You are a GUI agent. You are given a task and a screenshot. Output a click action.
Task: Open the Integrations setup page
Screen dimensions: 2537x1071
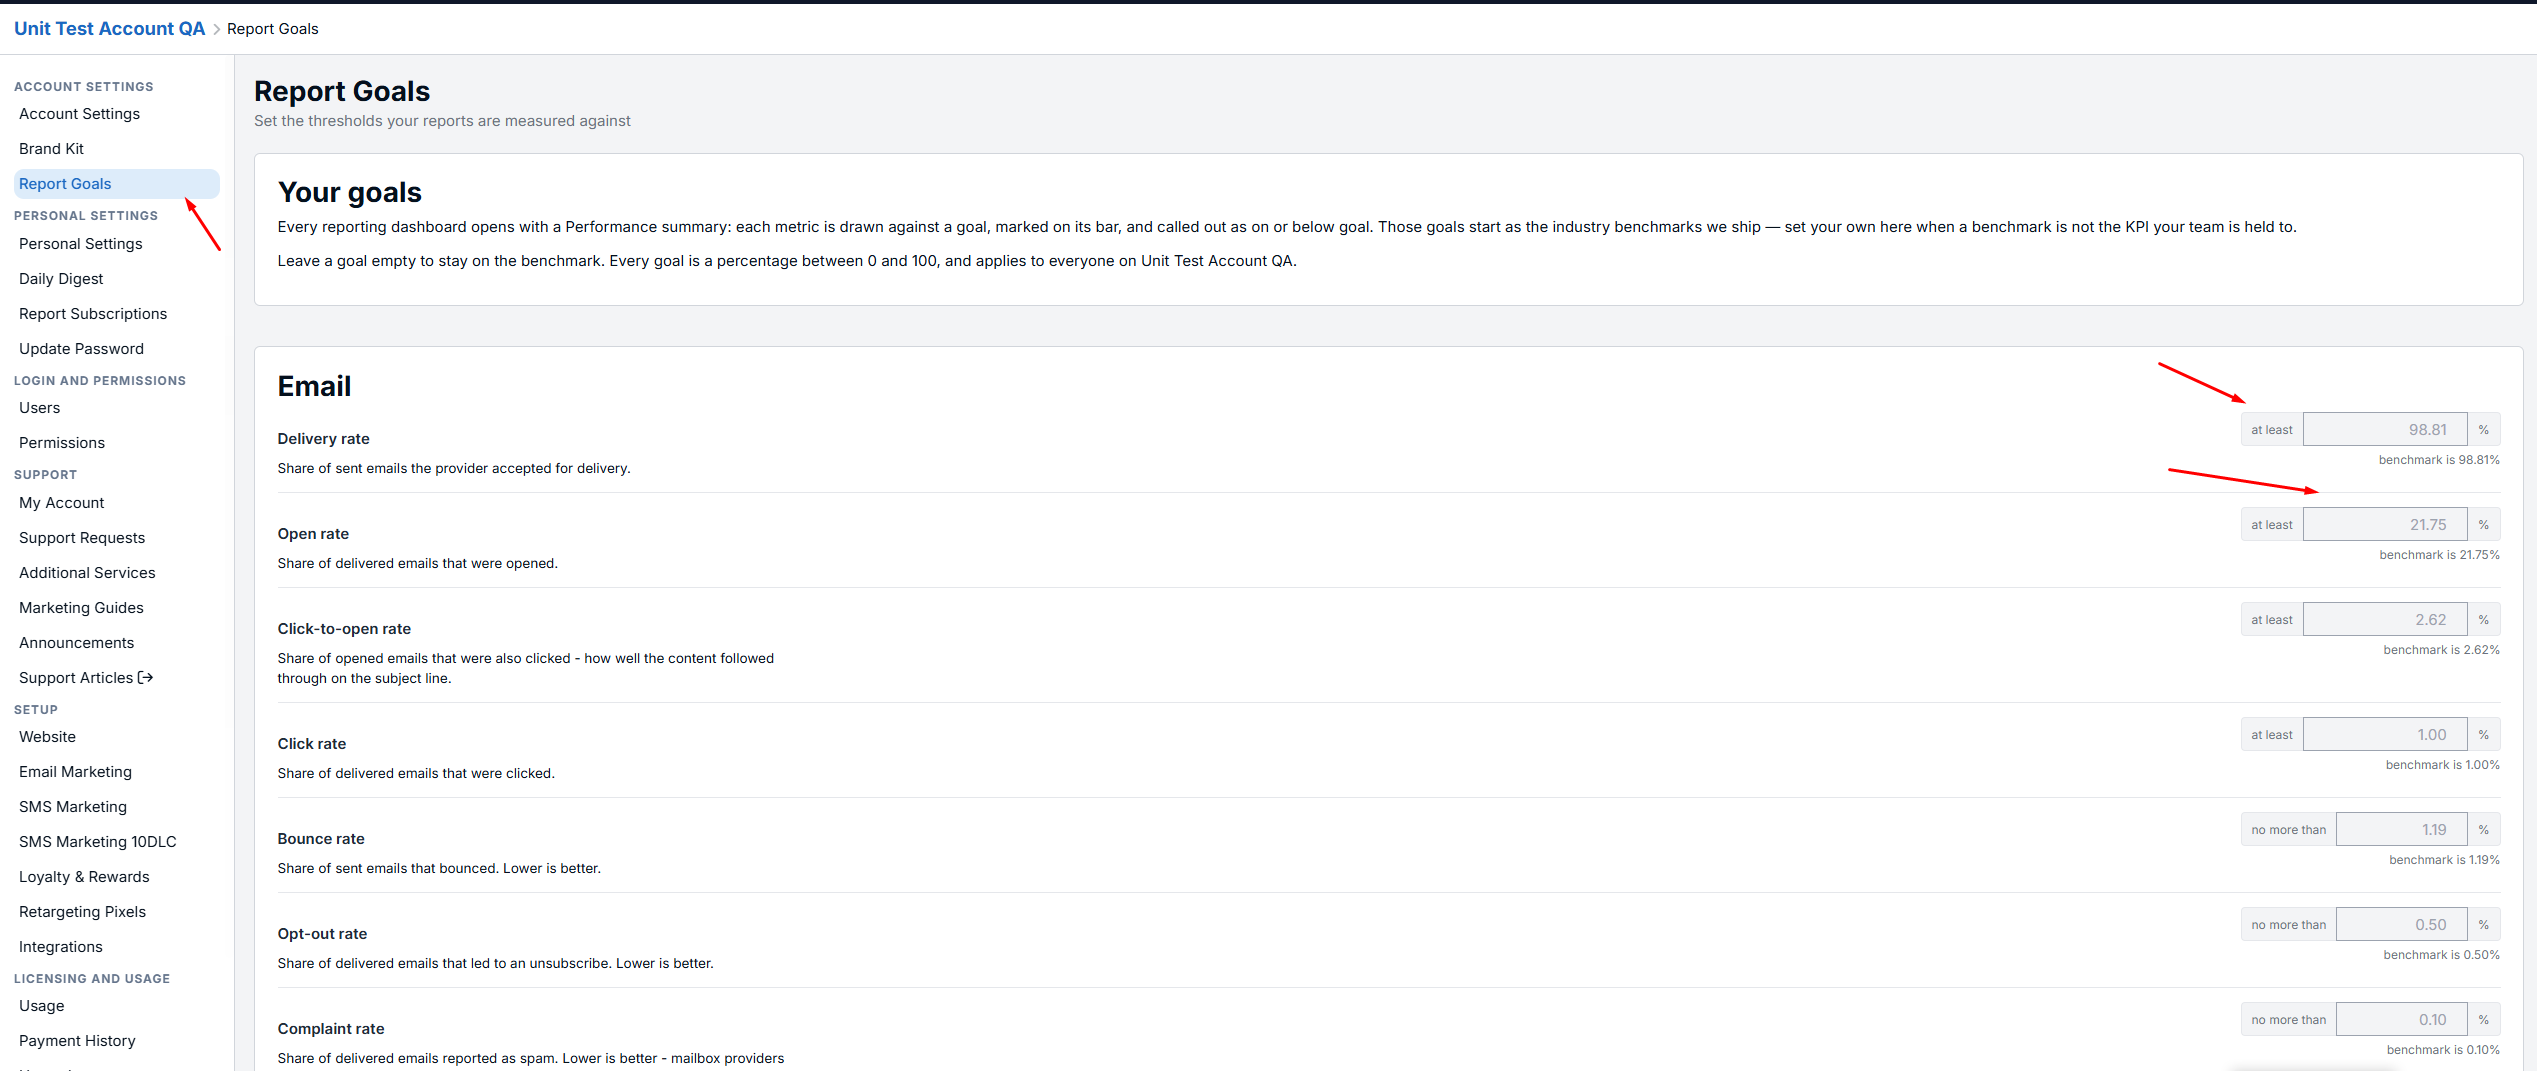pyautogui.click(x=61, y=946)
